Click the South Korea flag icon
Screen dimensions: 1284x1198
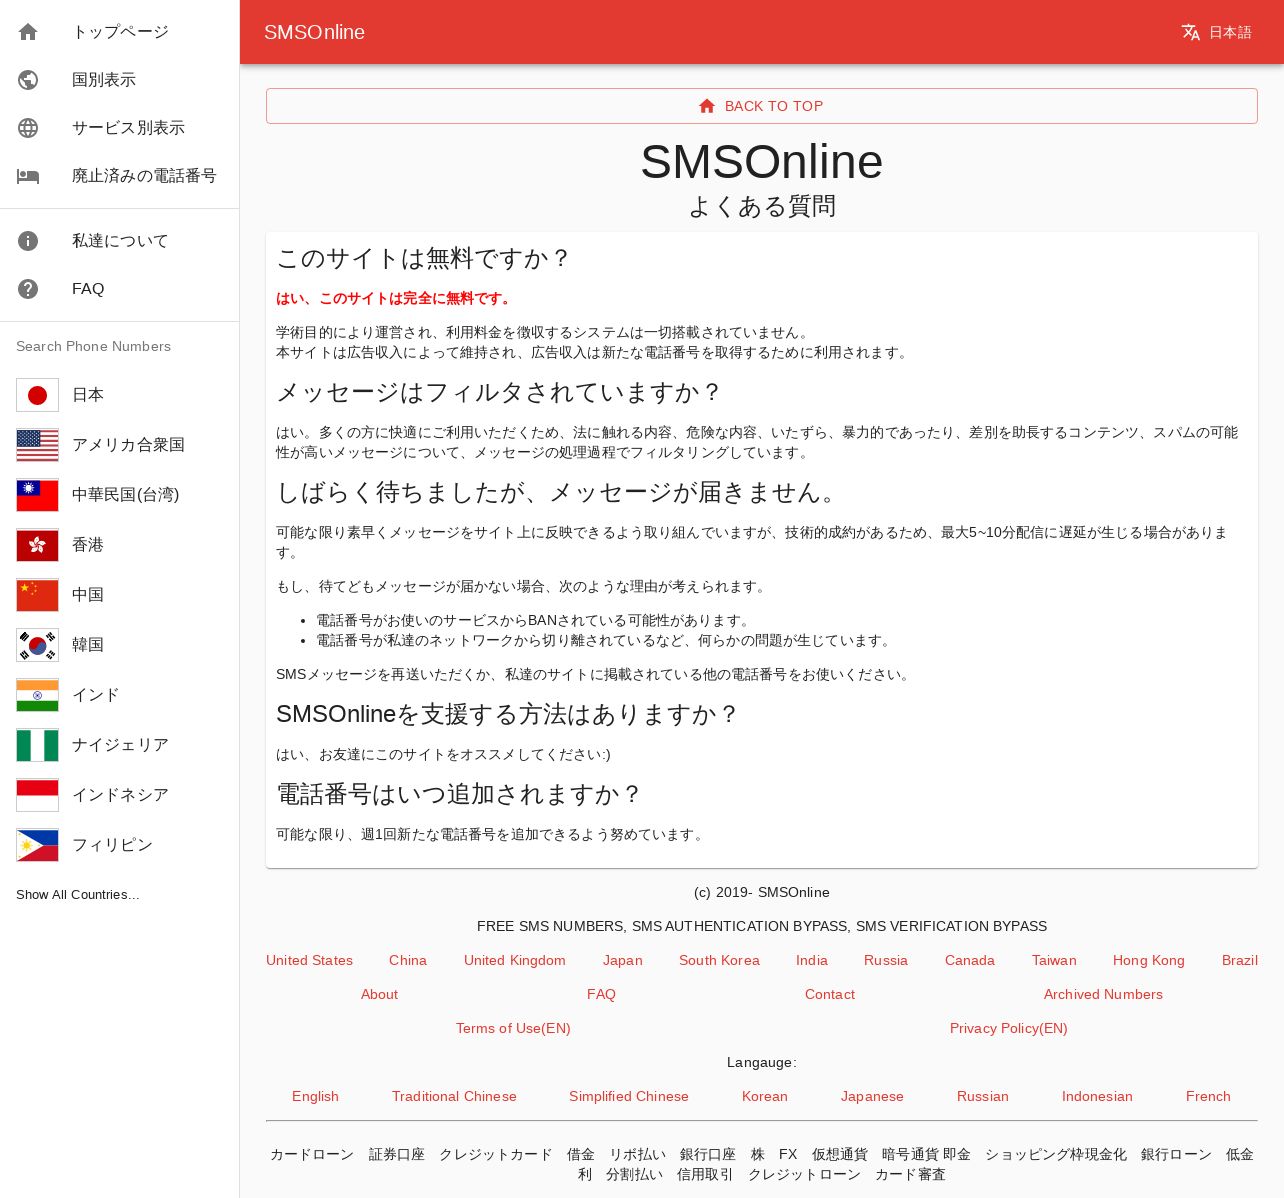[x=37, y=645]
